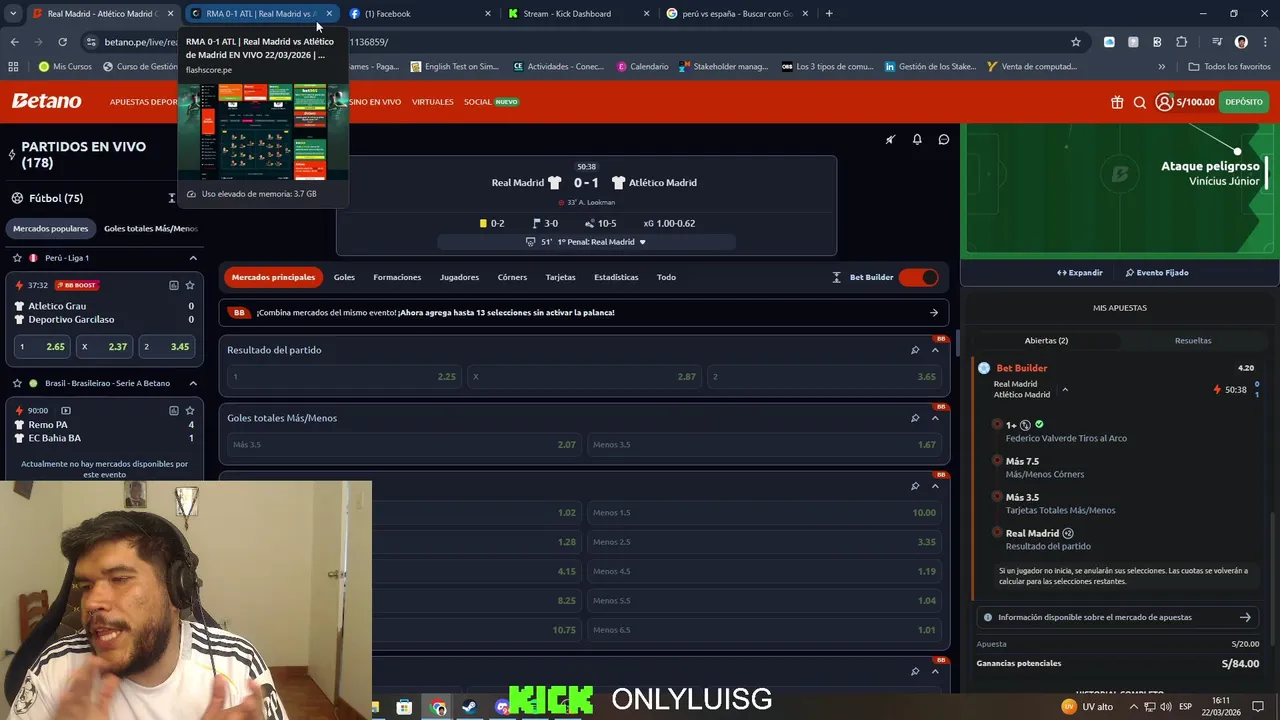Open the Chrome tab search dropdown arrow
The height and width of the screenshot is (720, 1280).
pos(14,14)
